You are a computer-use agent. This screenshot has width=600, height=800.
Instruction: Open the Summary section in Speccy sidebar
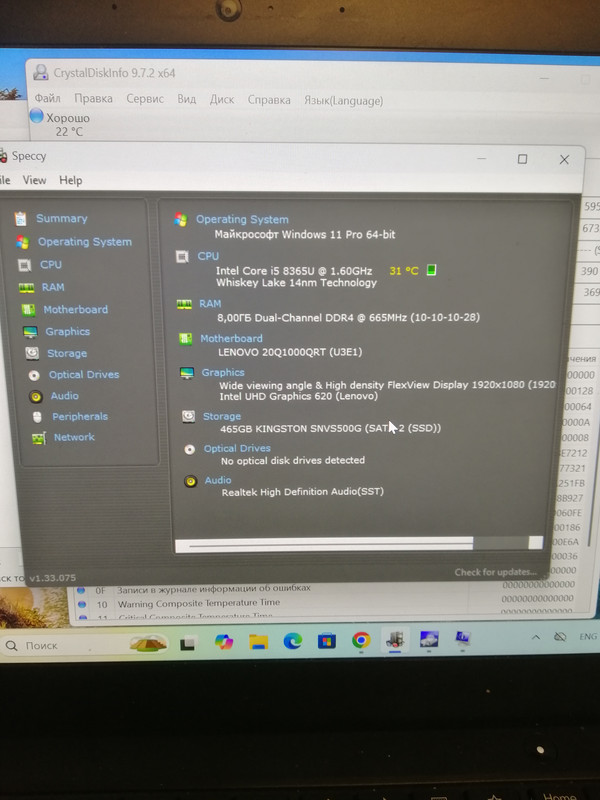pyautogui.click(x=61, y=218)
